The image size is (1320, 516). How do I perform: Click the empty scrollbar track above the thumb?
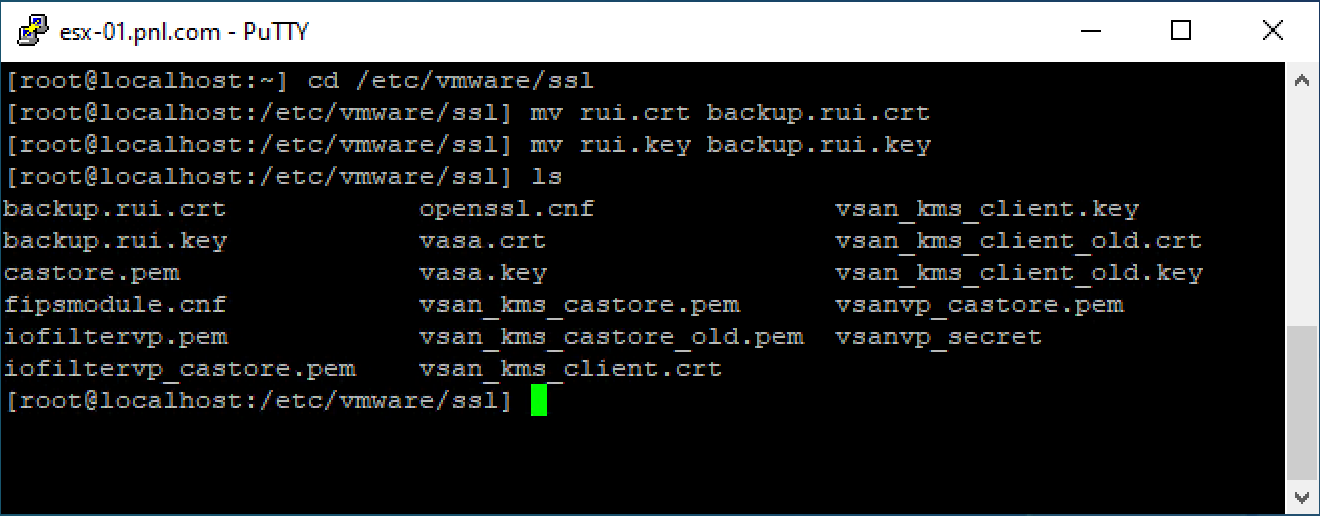(1302, 210)
